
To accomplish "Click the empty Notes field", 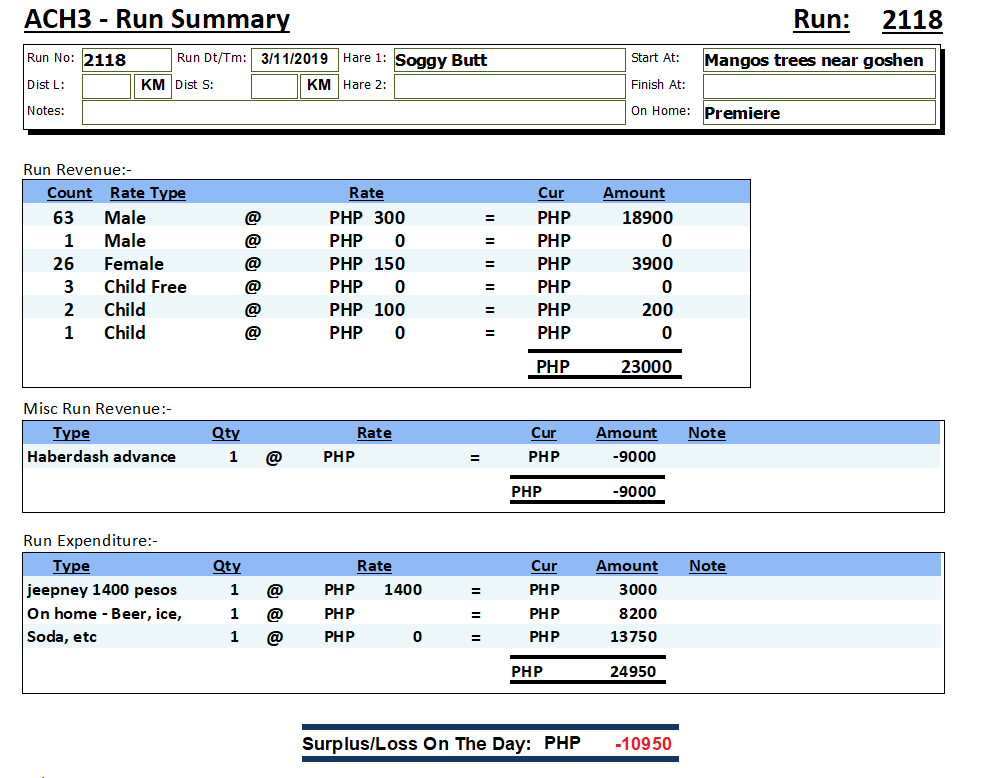I will (352, 112).
